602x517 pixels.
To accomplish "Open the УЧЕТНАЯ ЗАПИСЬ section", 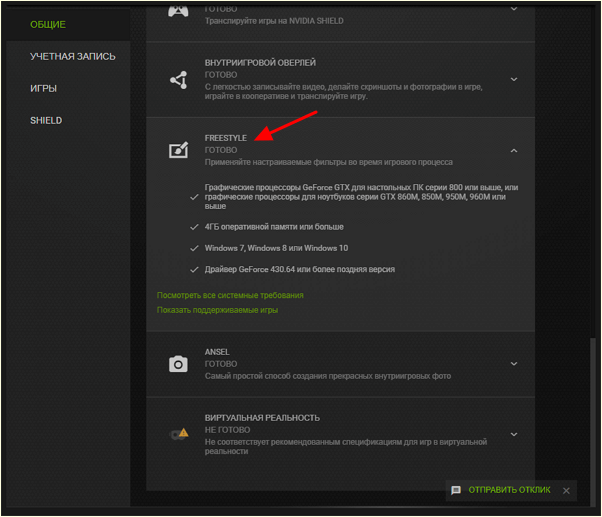I will 73,56.
